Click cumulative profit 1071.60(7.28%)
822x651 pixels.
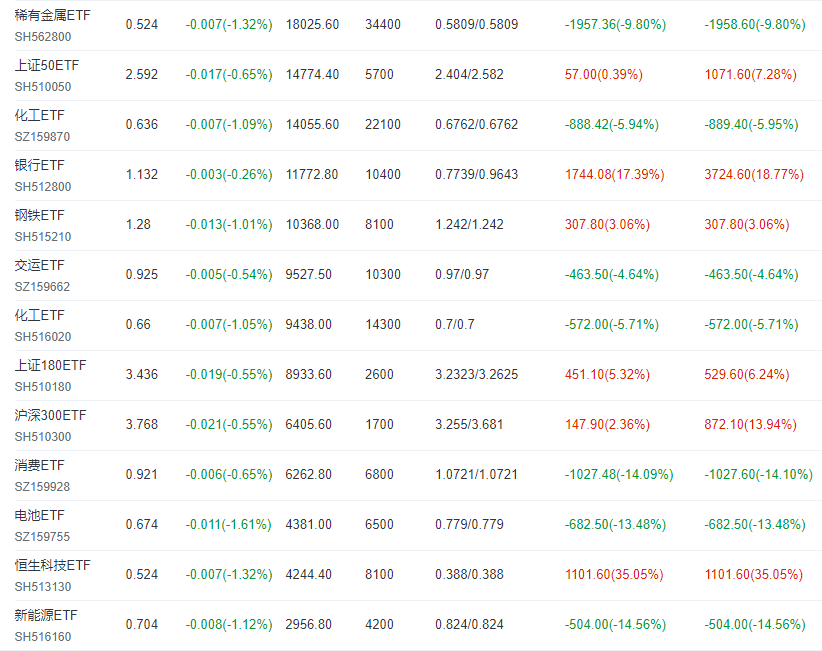pyautogui.click(x=750, y=74)
